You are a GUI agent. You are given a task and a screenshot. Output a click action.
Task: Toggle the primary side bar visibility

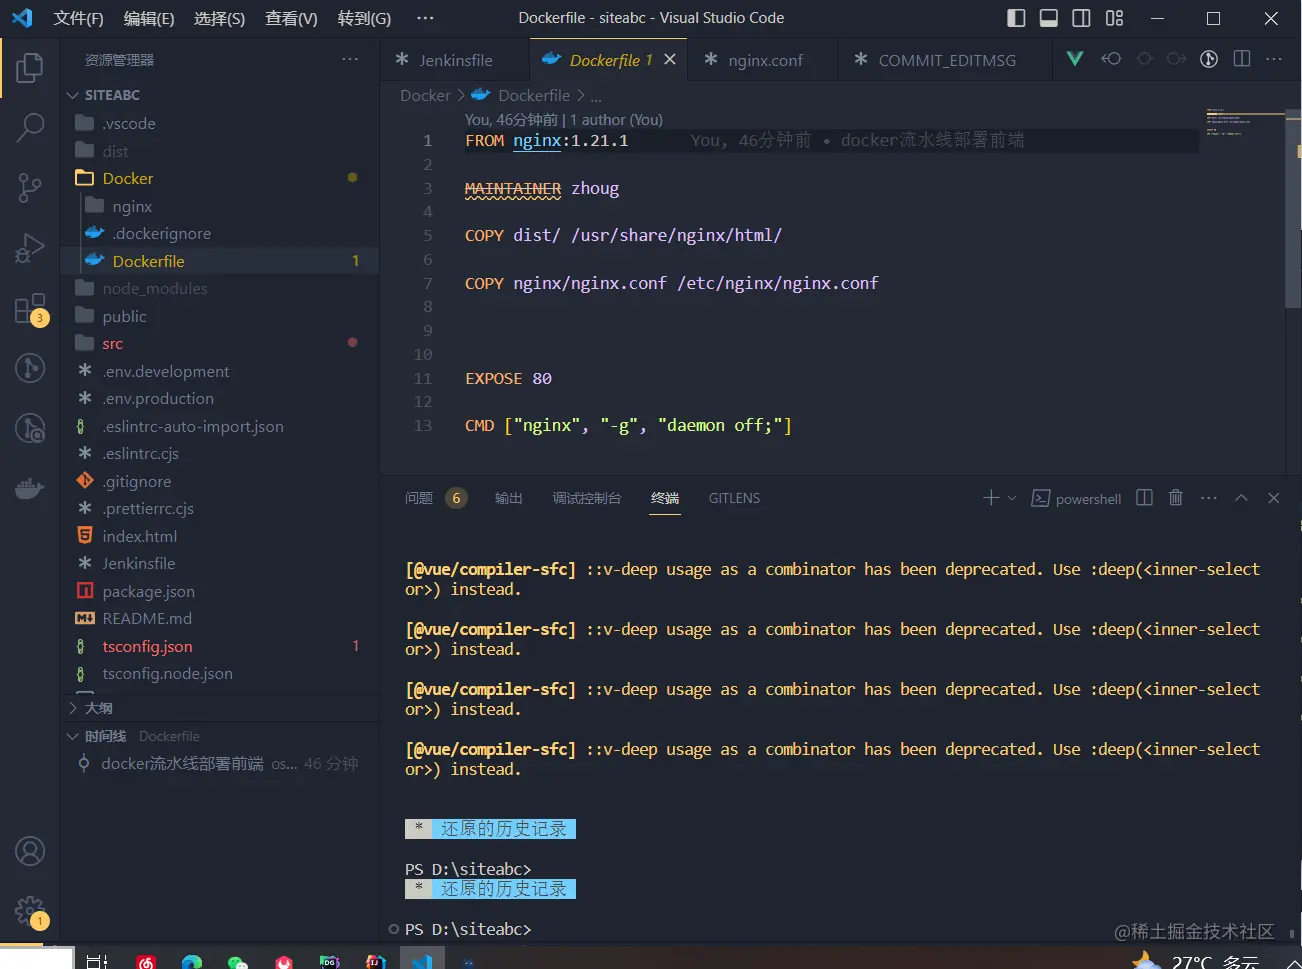point(1016,18)
